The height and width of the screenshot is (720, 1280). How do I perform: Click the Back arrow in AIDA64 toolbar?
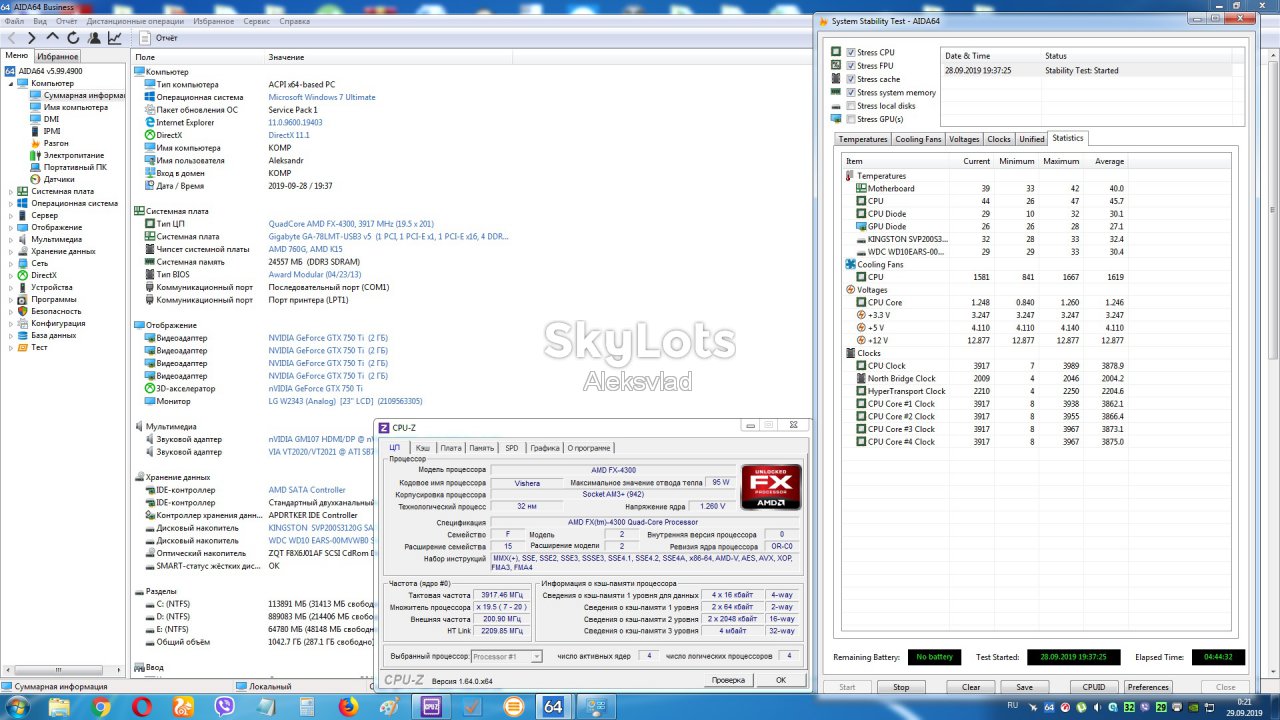pos(11,38)
